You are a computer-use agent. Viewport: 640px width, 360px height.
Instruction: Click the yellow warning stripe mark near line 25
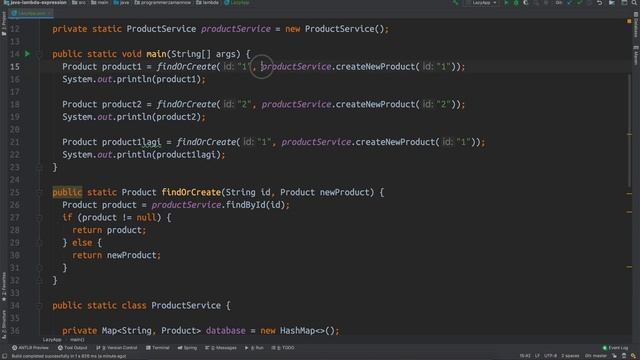629,194
